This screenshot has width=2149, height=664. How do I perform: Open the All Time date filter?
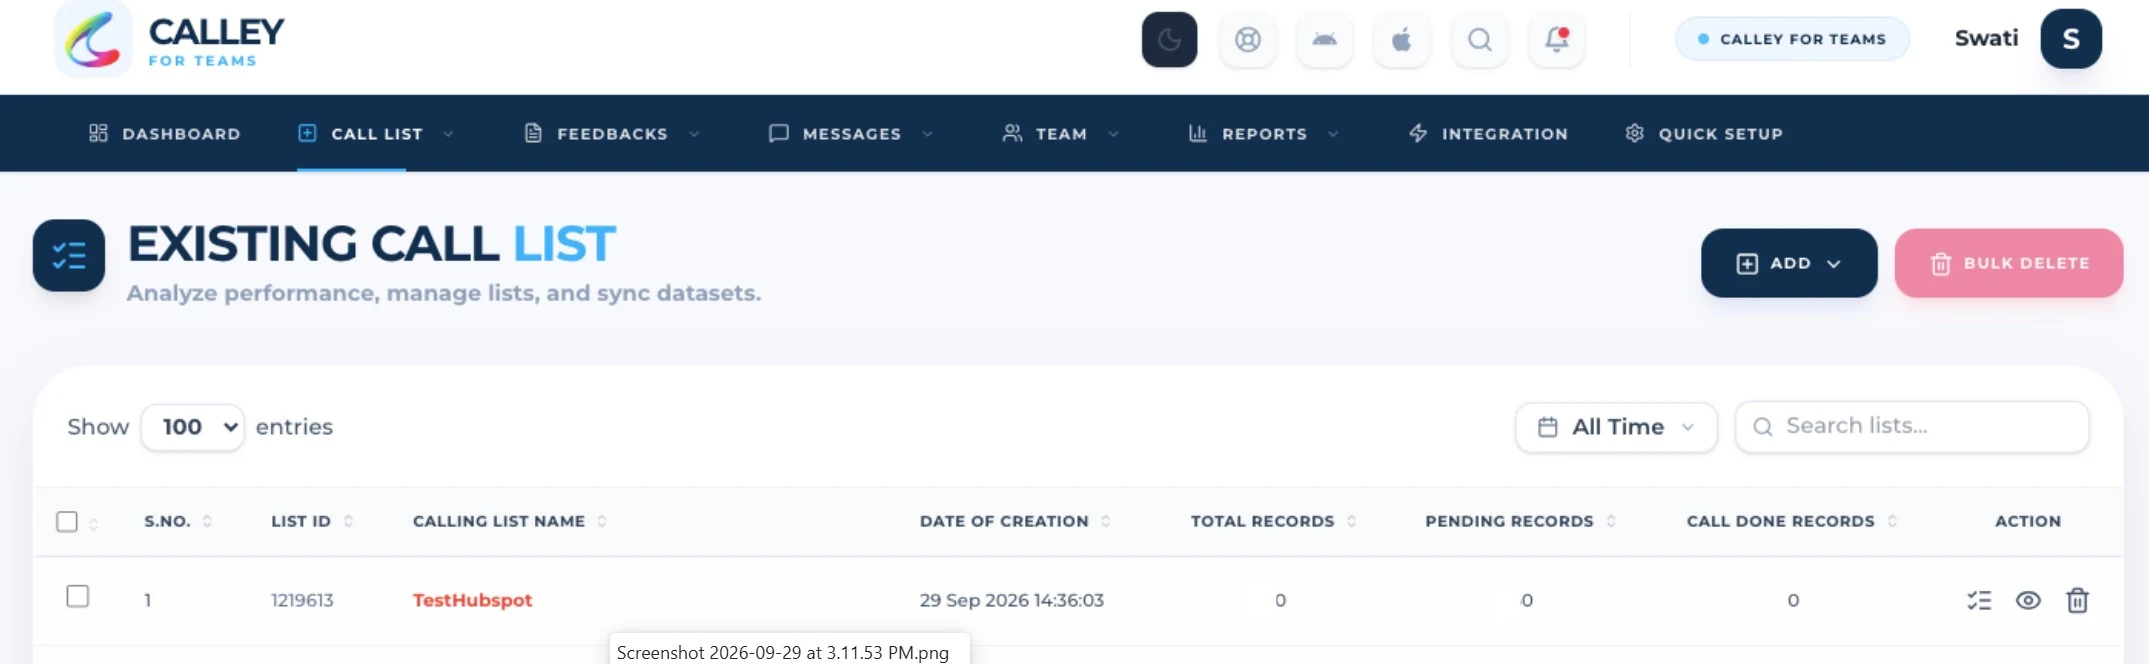[1616, 427]
